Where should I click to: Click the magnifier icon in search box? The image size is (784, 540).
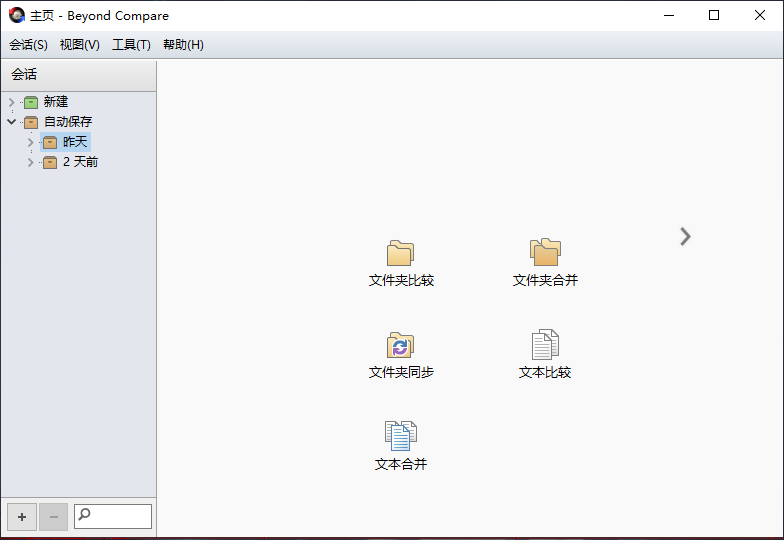click(x=84, y=514)
